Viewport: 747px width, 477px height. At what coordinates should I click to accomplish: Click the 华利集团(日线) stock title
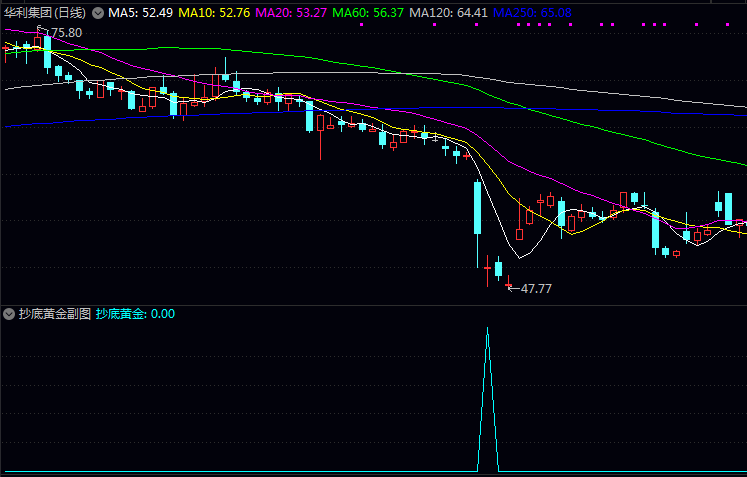(44, 13)
